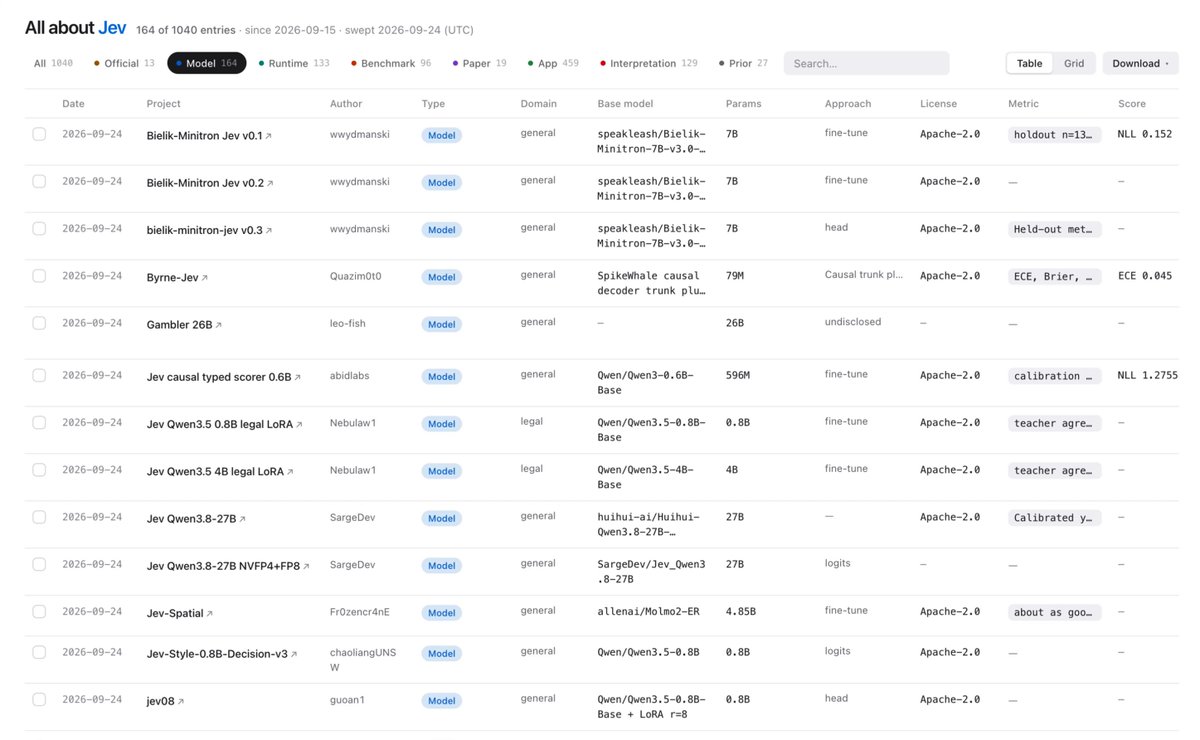The height and width of the screenshot is (740, 1200).
Task: Click author name abidlabs
Action: click(350, 374)
